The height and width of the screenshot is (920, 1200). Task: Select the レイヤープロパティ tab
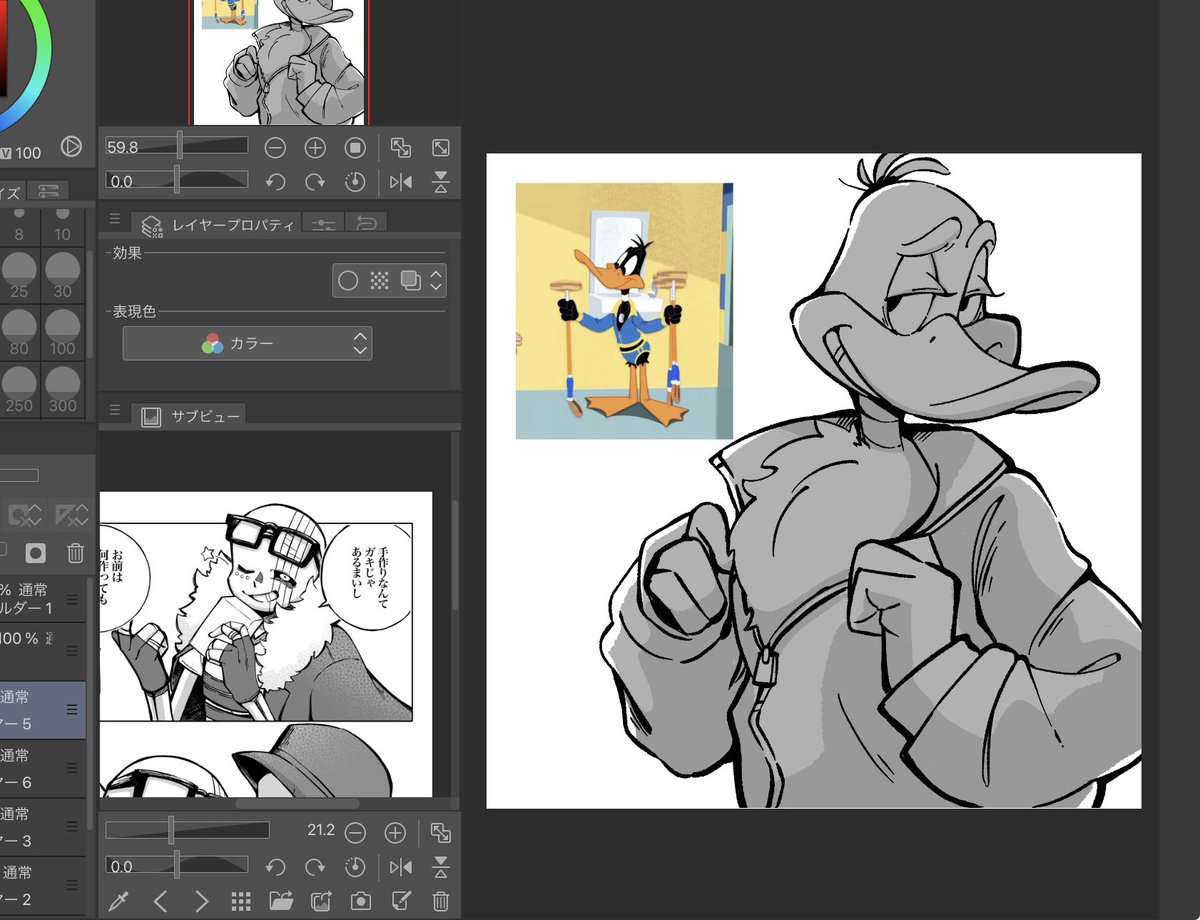tap(217, 224)
